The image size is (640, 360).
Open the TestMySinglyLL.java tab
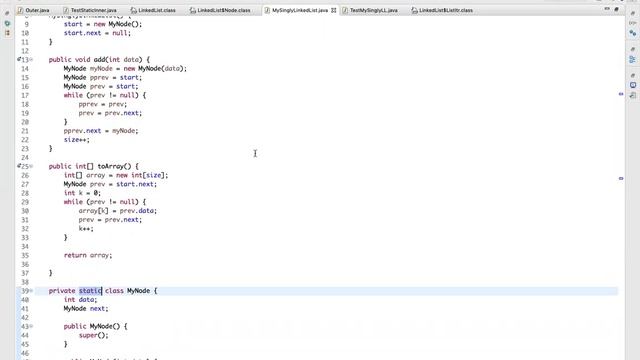(x=370, y=10)
